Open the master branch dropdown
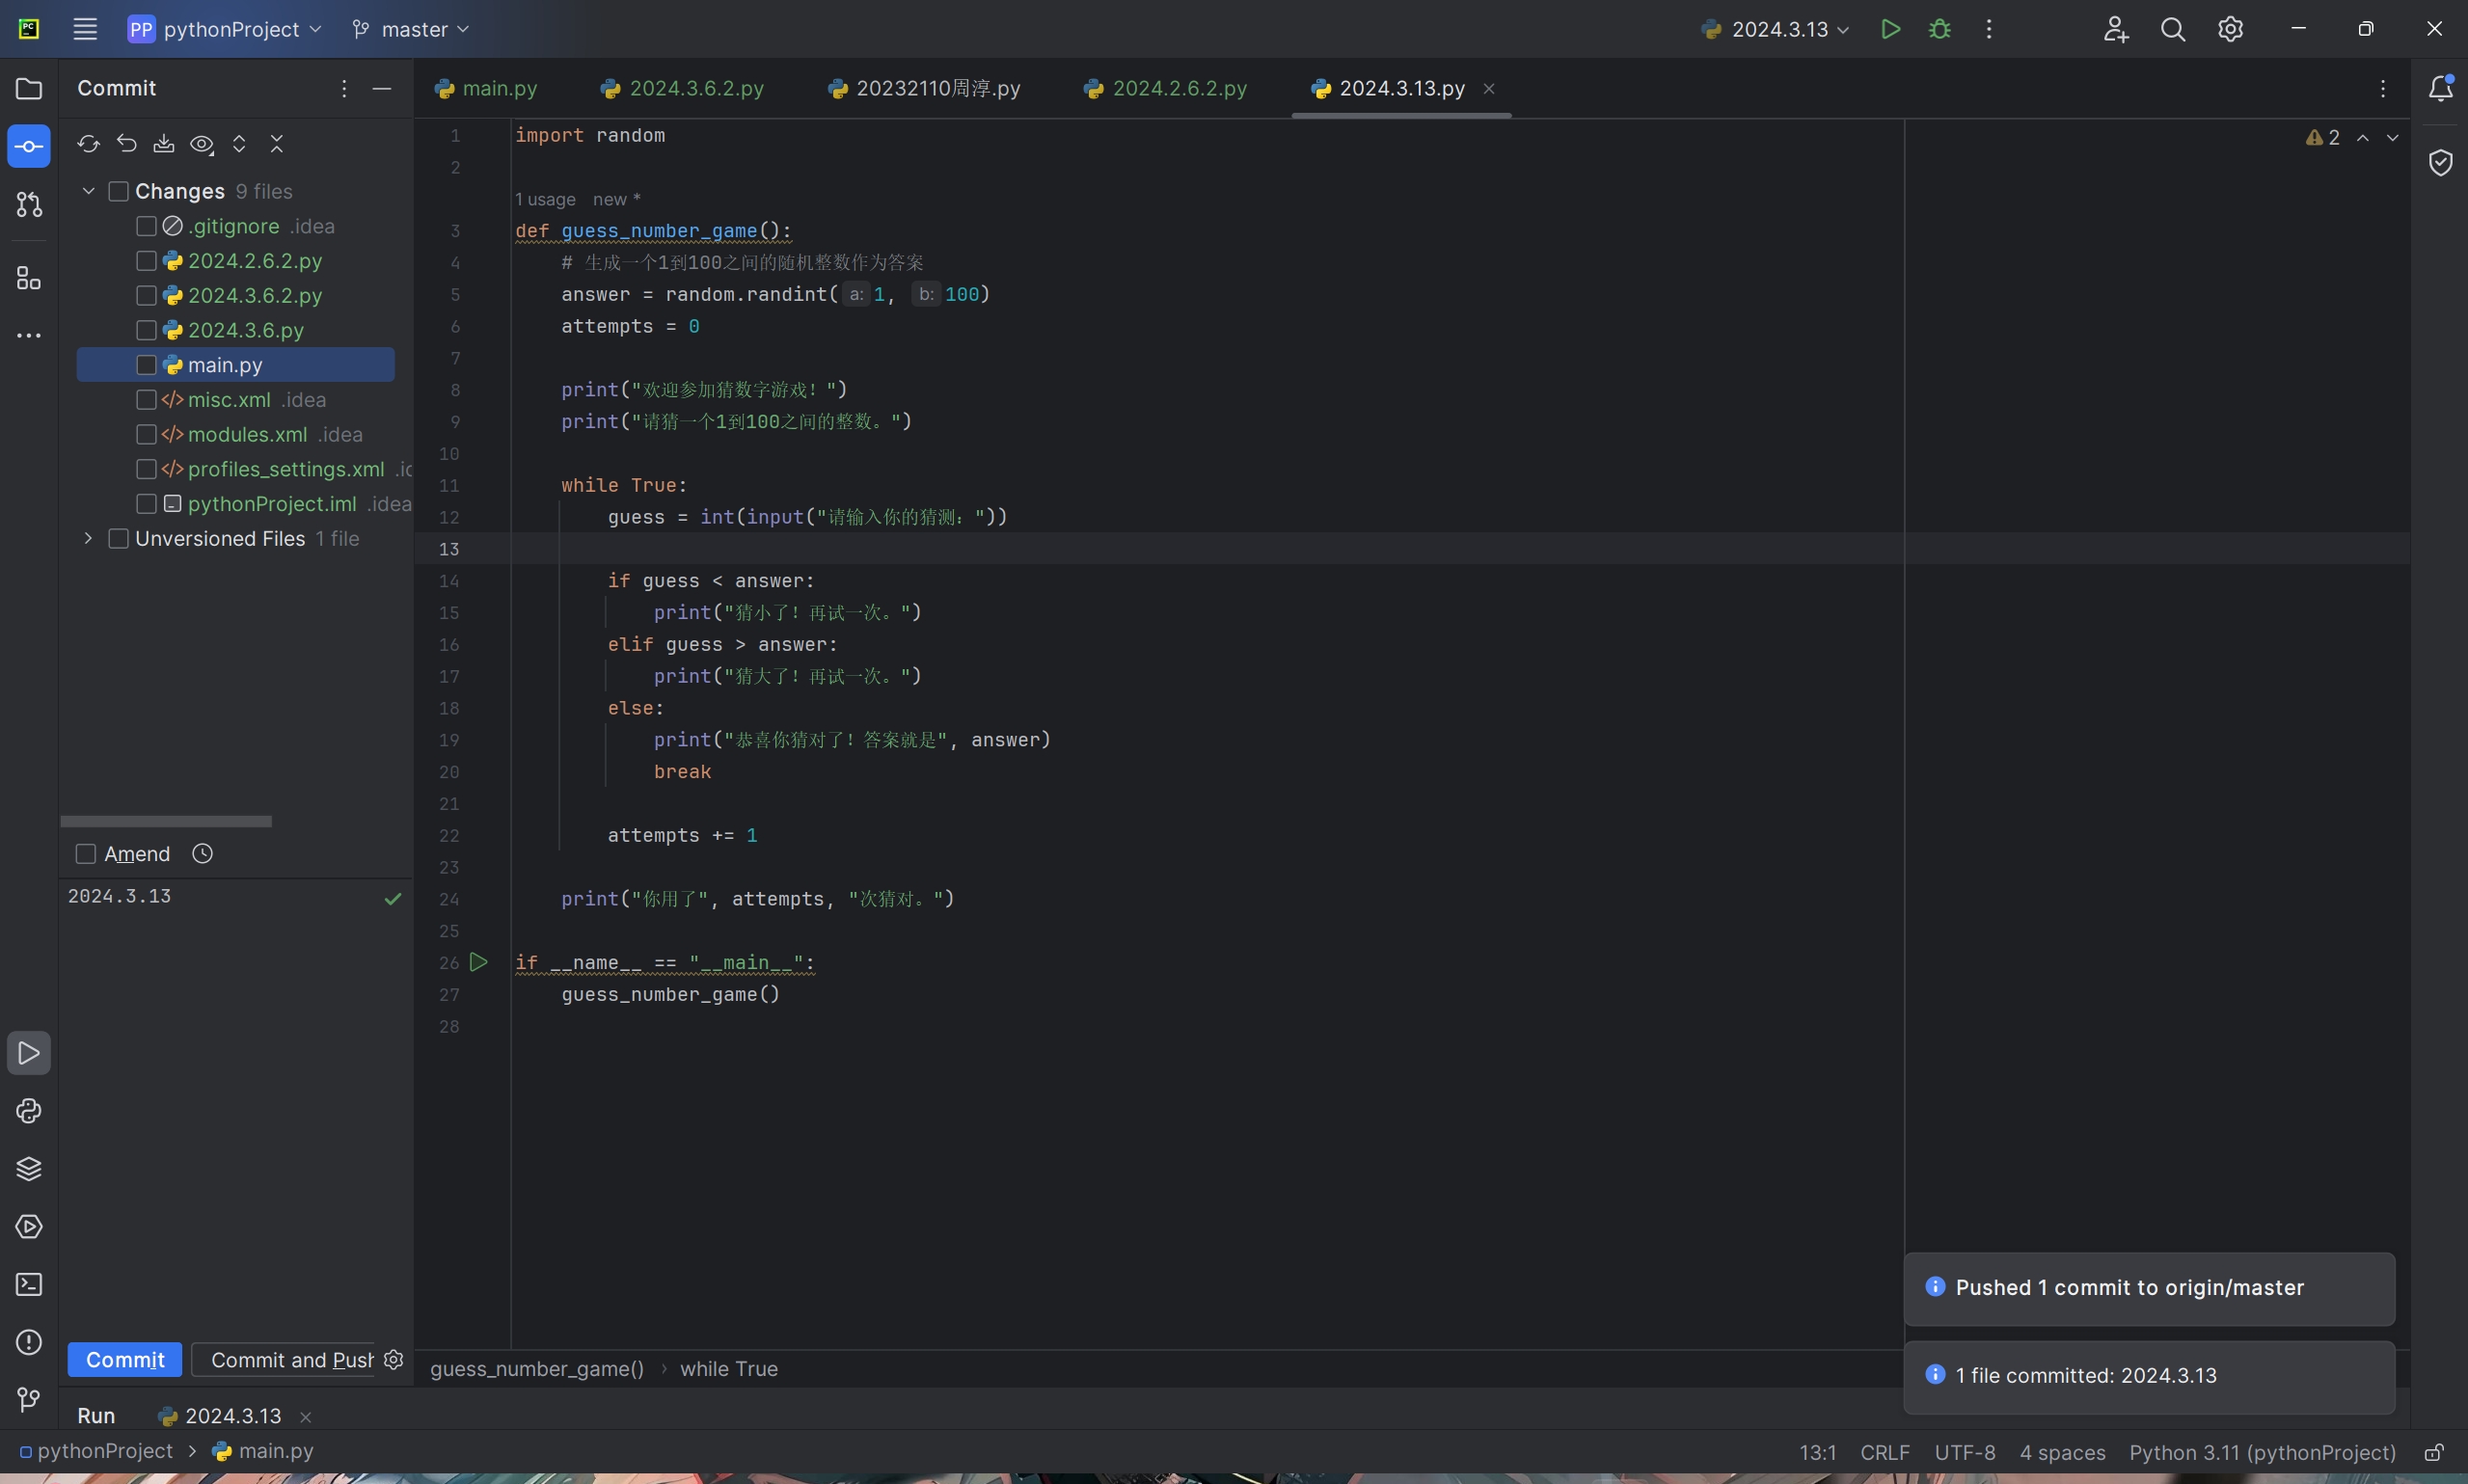This screenshot has width=2468, height=1484. (411, 29)
